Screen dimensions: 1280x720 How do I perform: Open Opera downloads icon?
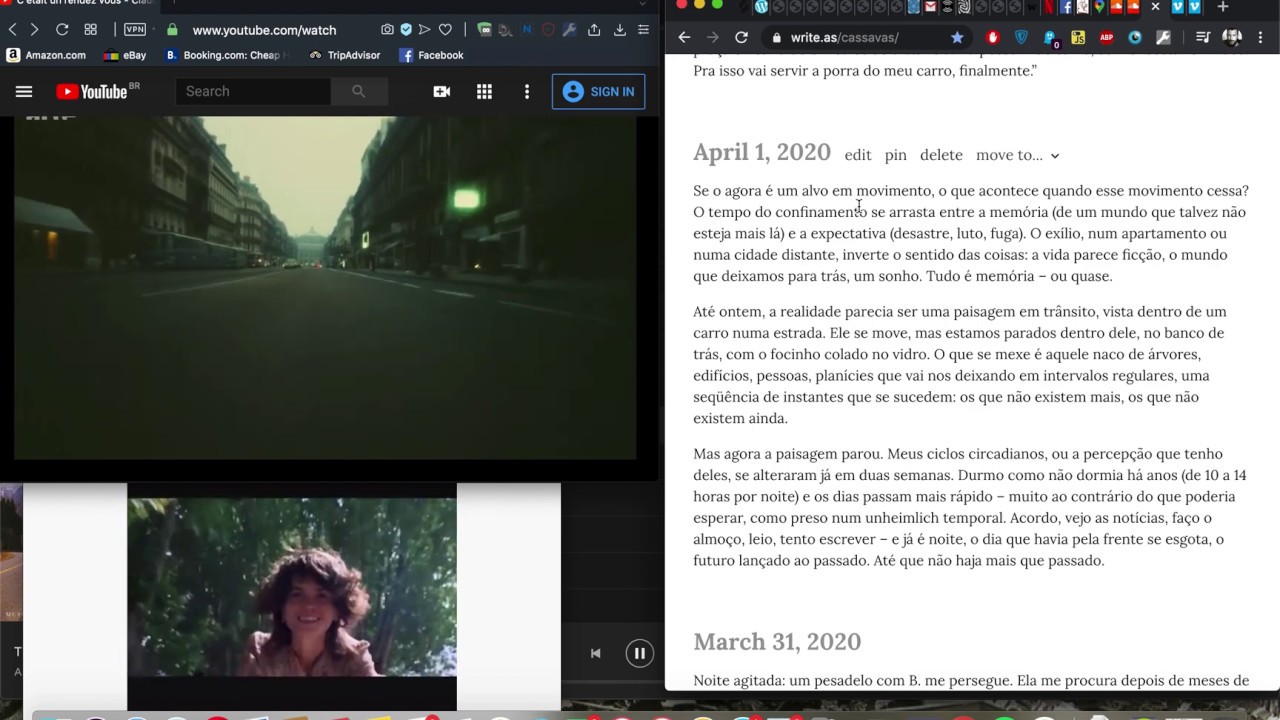[x=620, y=30]
